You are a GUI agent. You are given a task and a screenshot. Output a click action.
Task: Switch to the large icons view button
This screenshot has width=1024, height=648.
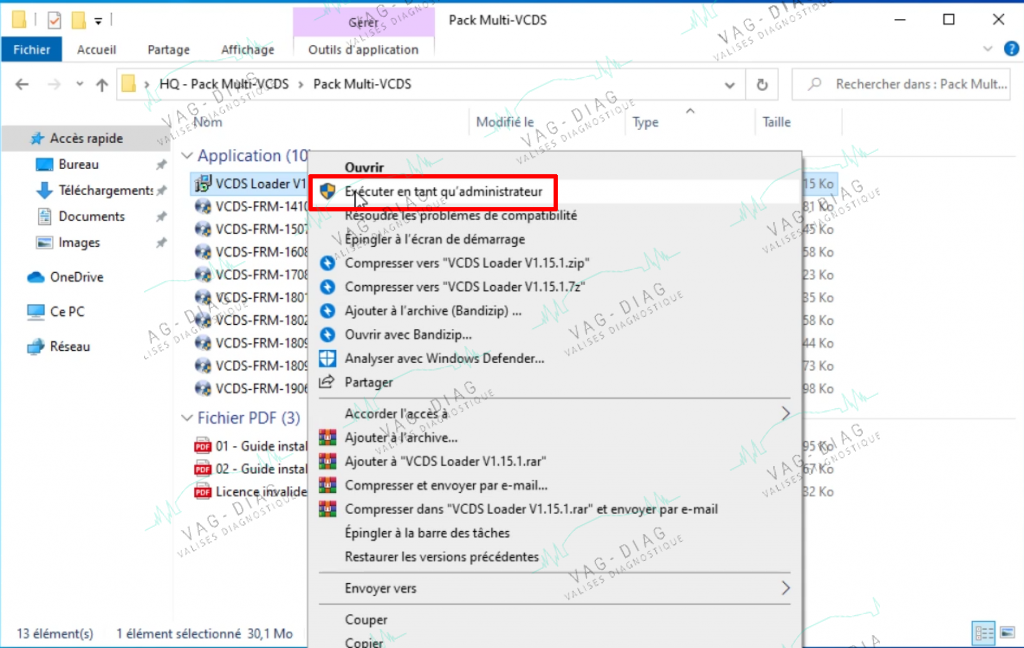(1008, 632)
